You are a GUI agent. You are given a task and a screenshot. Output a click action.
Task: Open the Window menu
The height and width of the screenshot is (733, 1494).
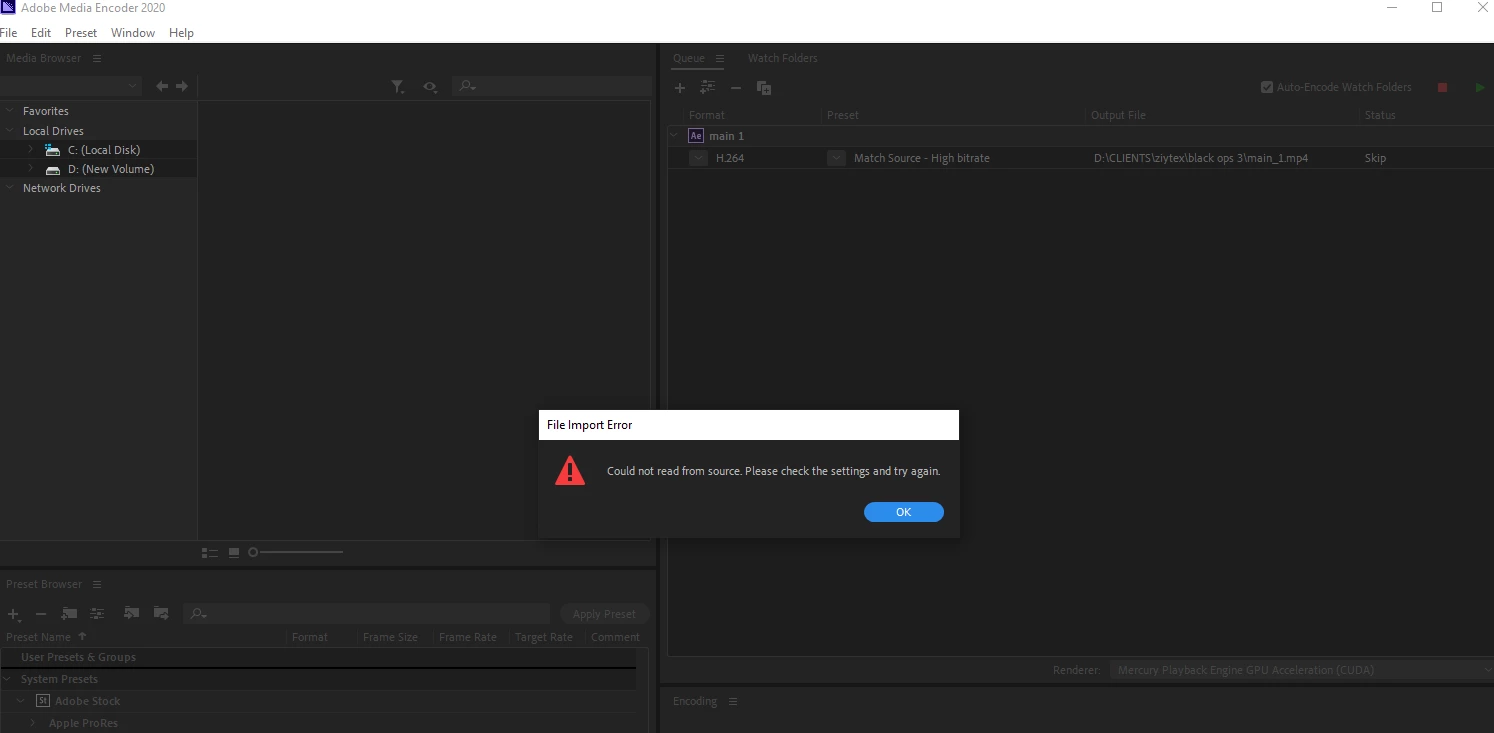coord(133,33)
